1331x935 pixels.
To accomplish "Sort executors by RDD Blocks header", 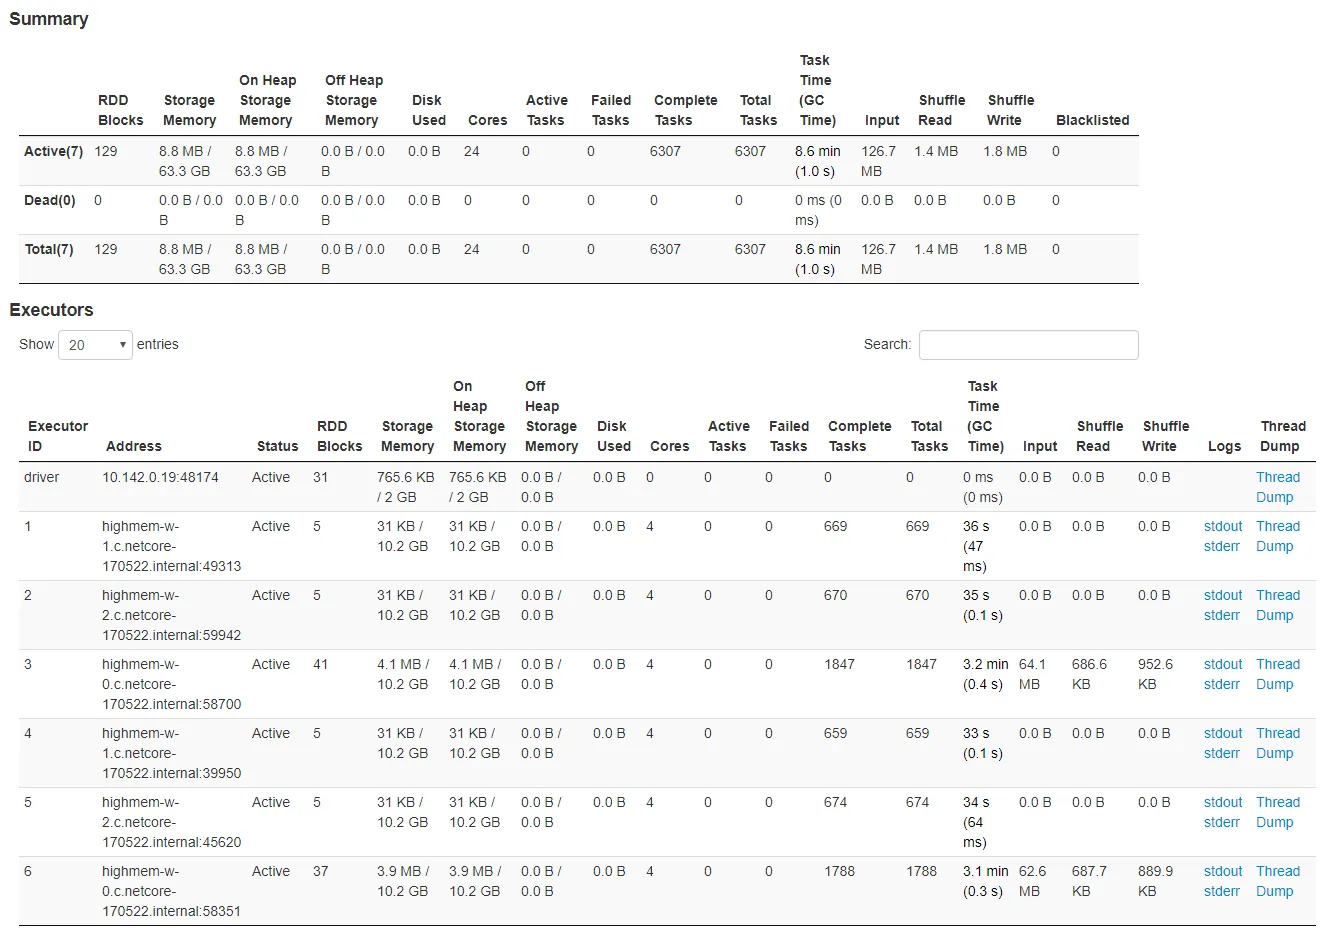I will coord(339,436).
